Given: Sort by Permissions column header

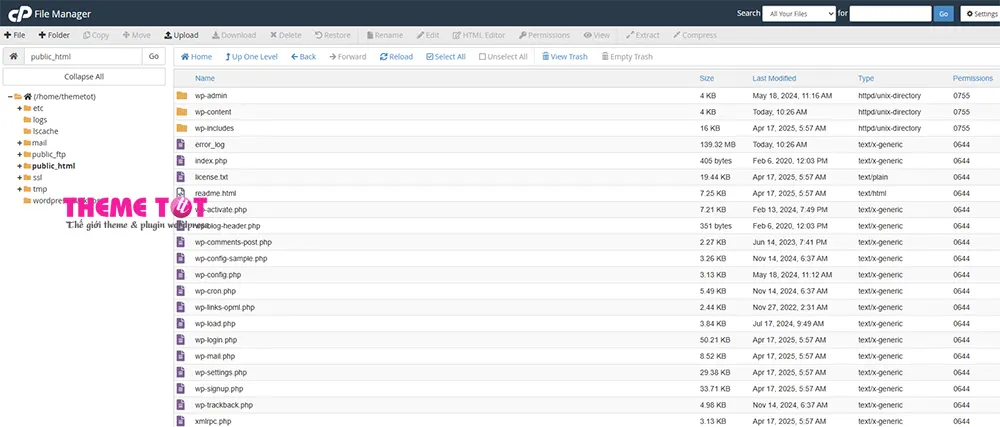Looking at the screenshot, I should click(x=973, y=78).
